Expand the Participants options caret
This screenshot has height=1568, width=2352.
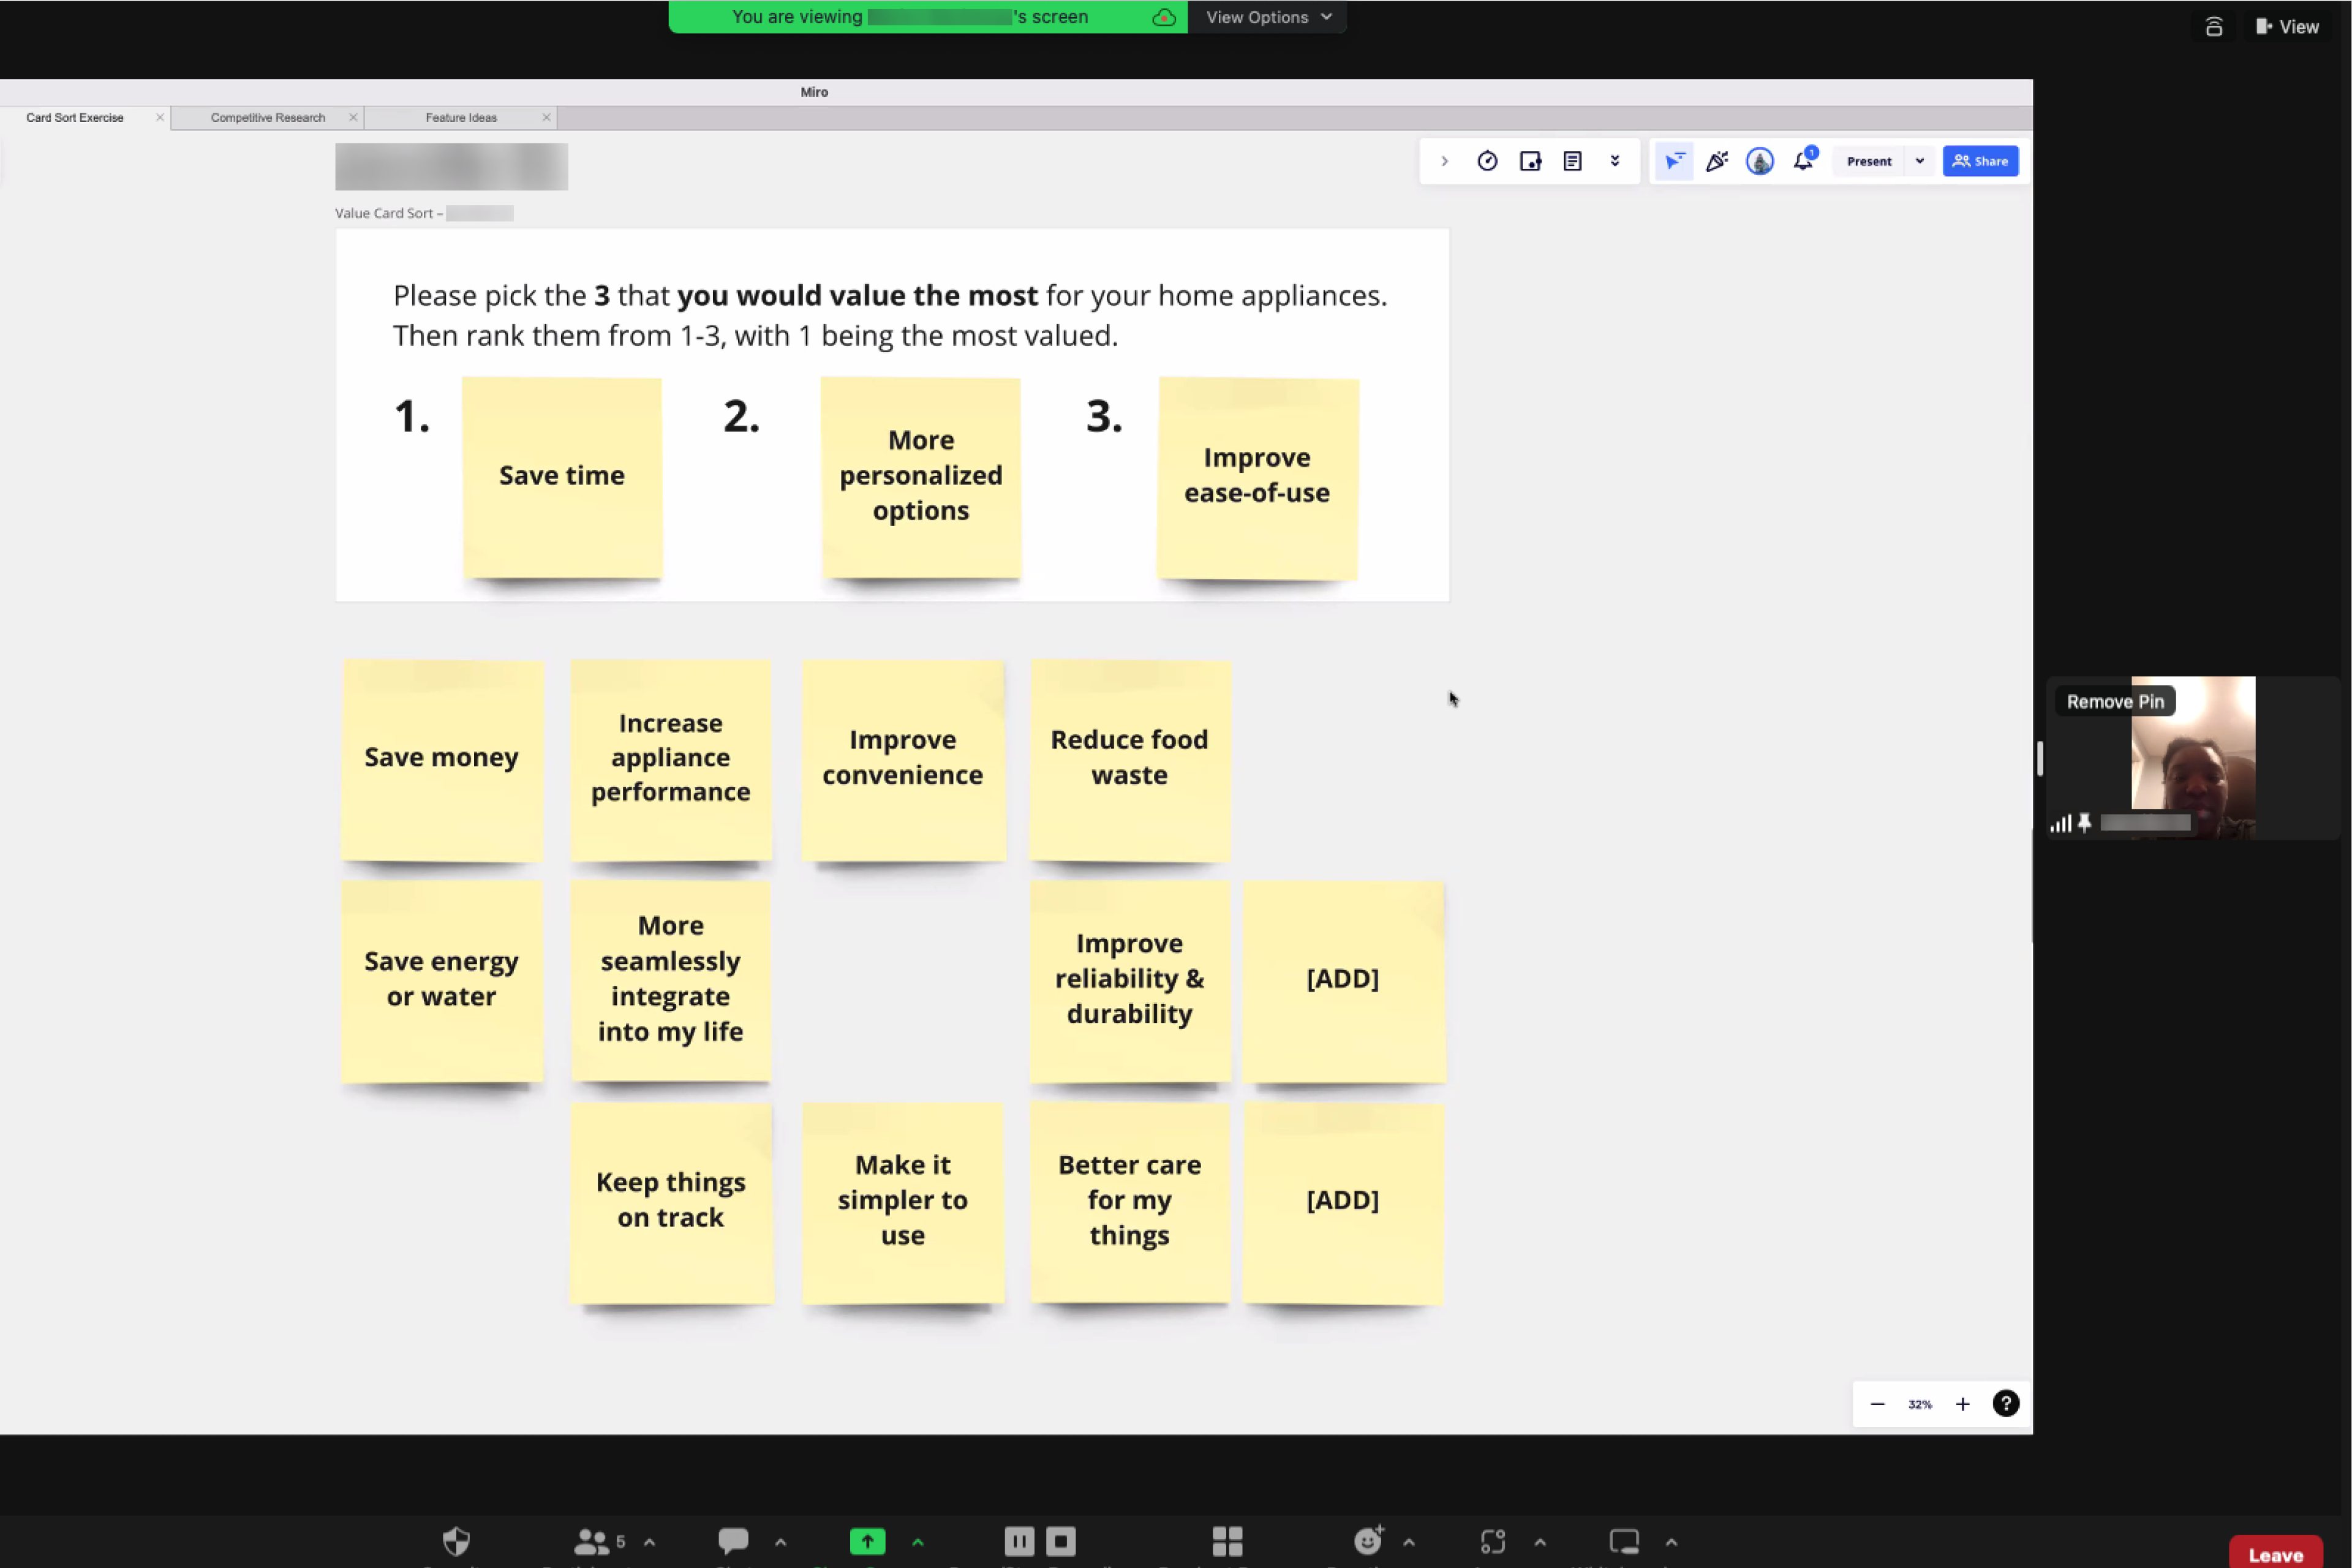[x=649, y=1542]
